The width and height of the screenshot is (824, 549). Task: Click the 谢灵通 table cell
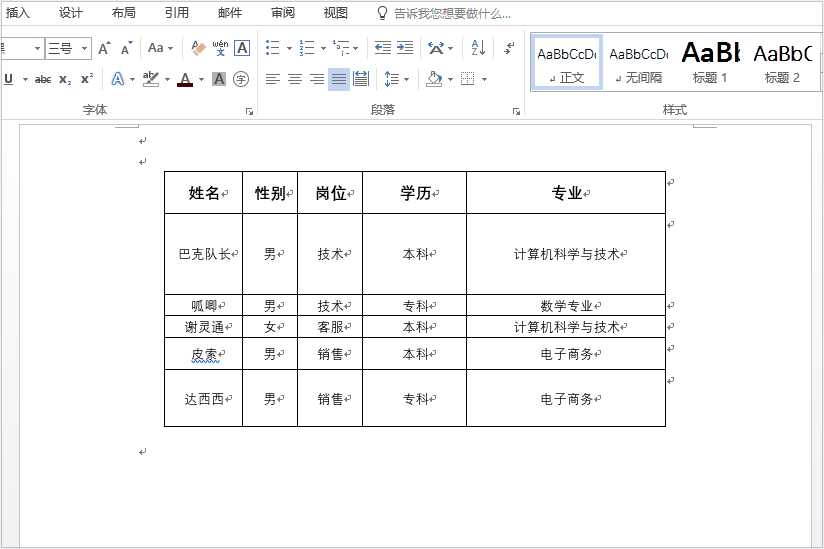pos(203,327)
